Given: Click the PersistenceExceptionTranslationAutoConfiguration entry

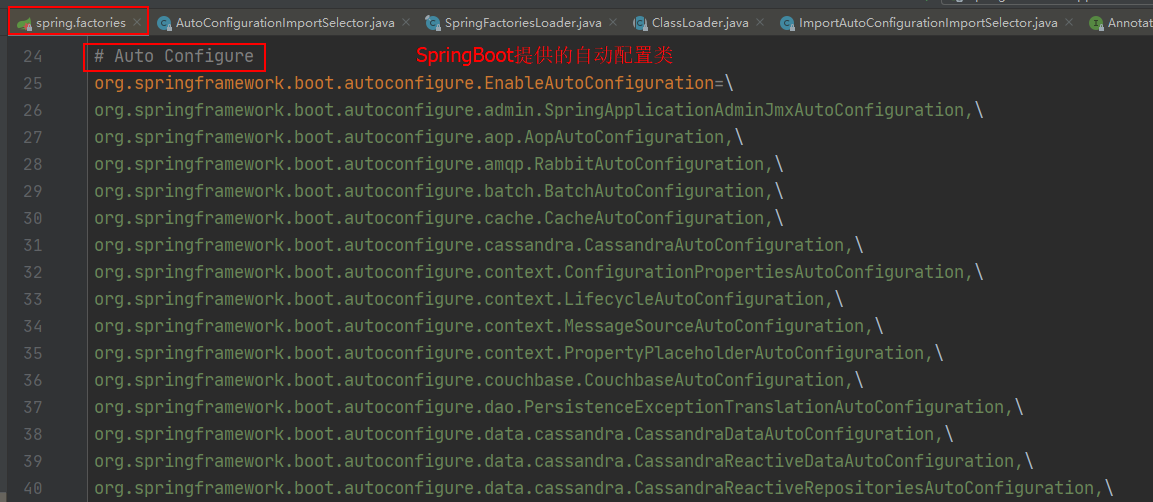Looking at the screenshot, I should tap(559, 406).
